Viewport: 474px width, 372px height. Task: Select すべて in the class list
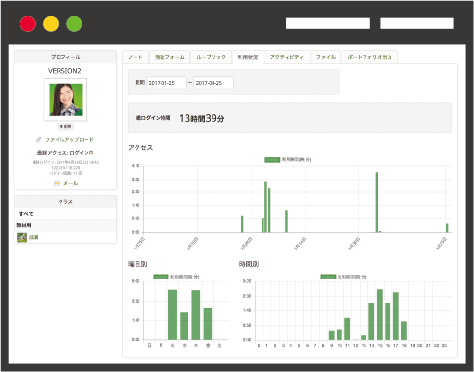pyautogui.click(x=26, y=214)
